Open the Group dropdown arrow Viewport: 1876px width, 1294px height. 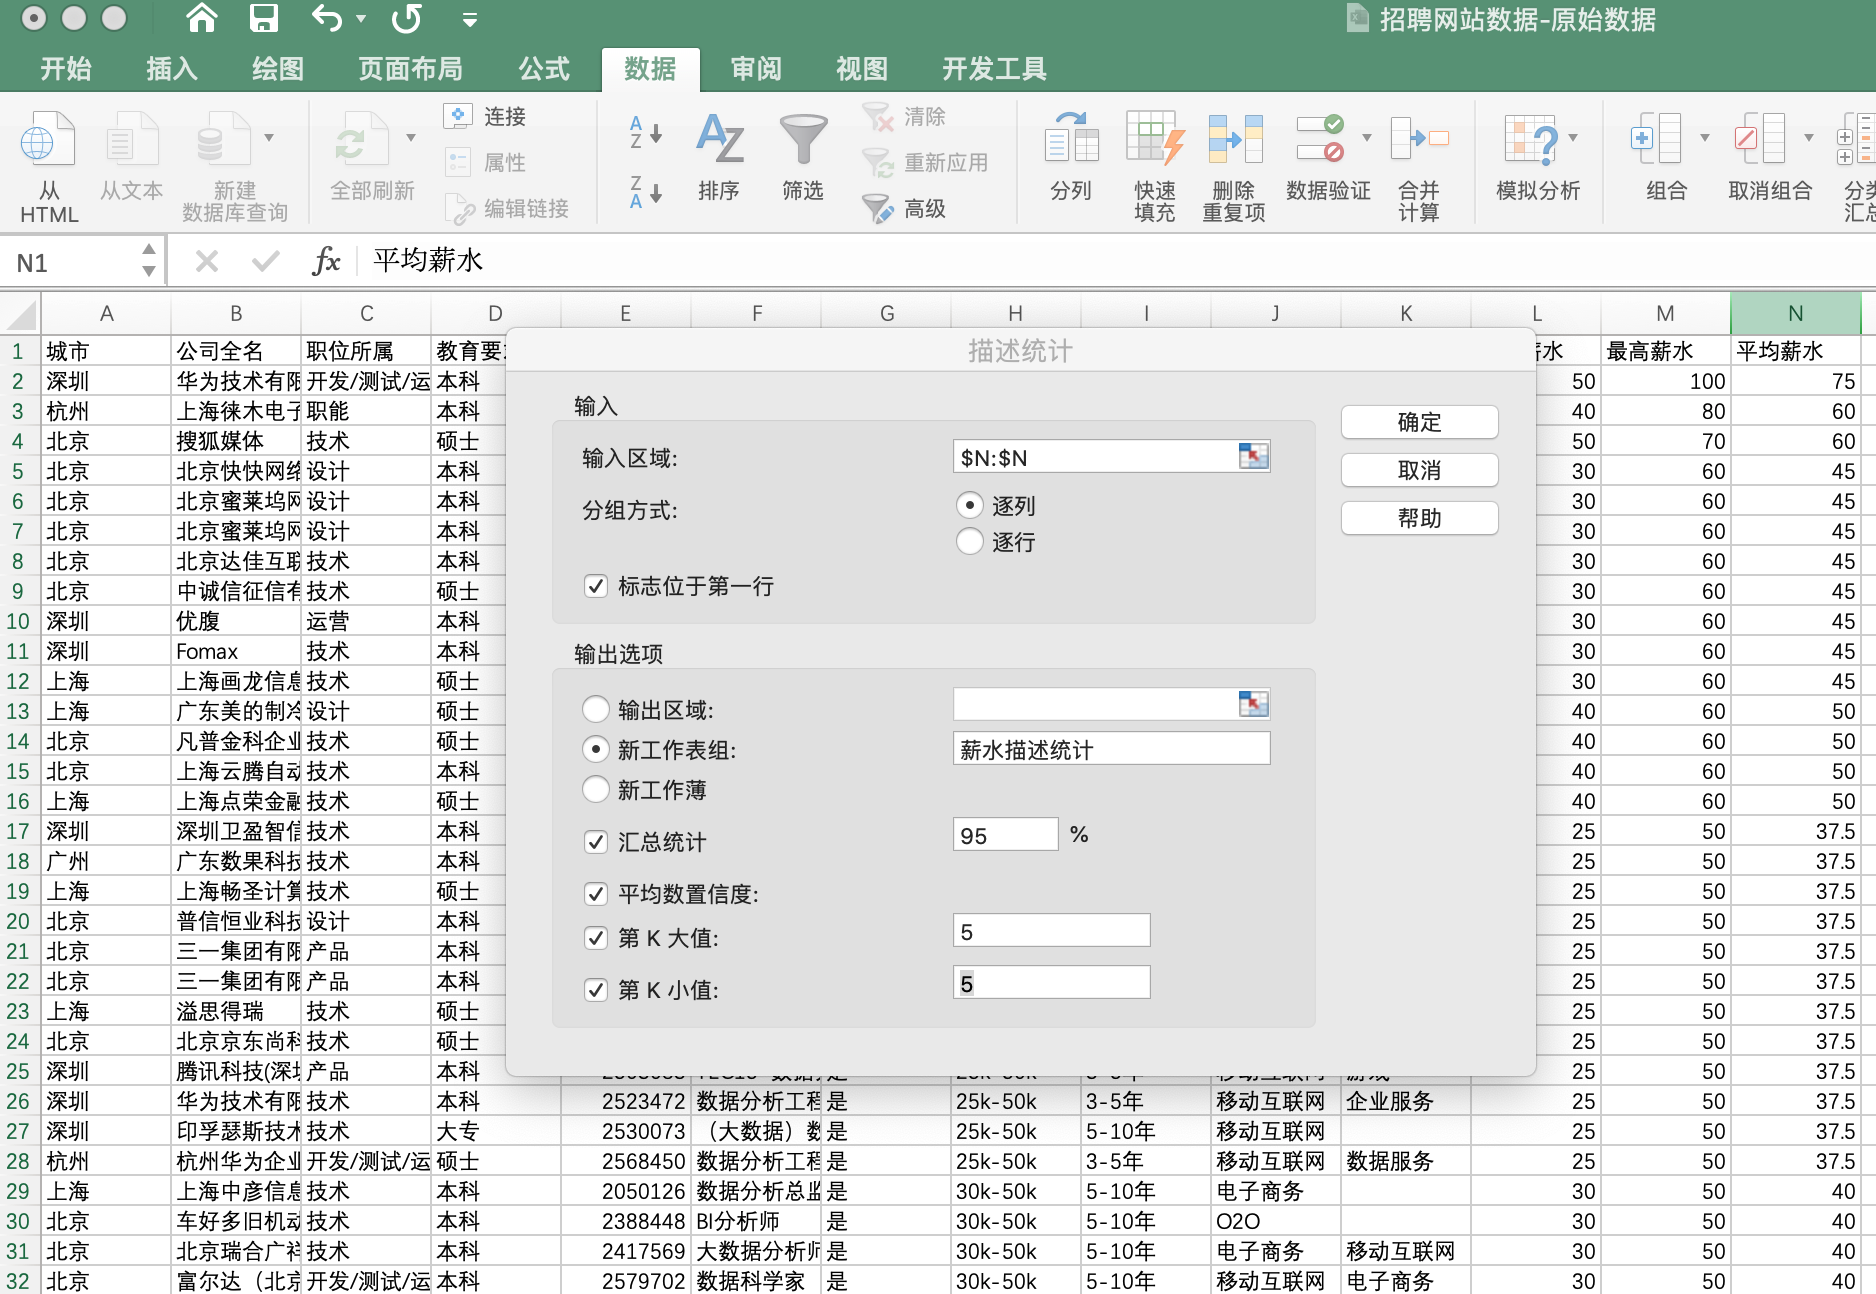coord(1705,138)
